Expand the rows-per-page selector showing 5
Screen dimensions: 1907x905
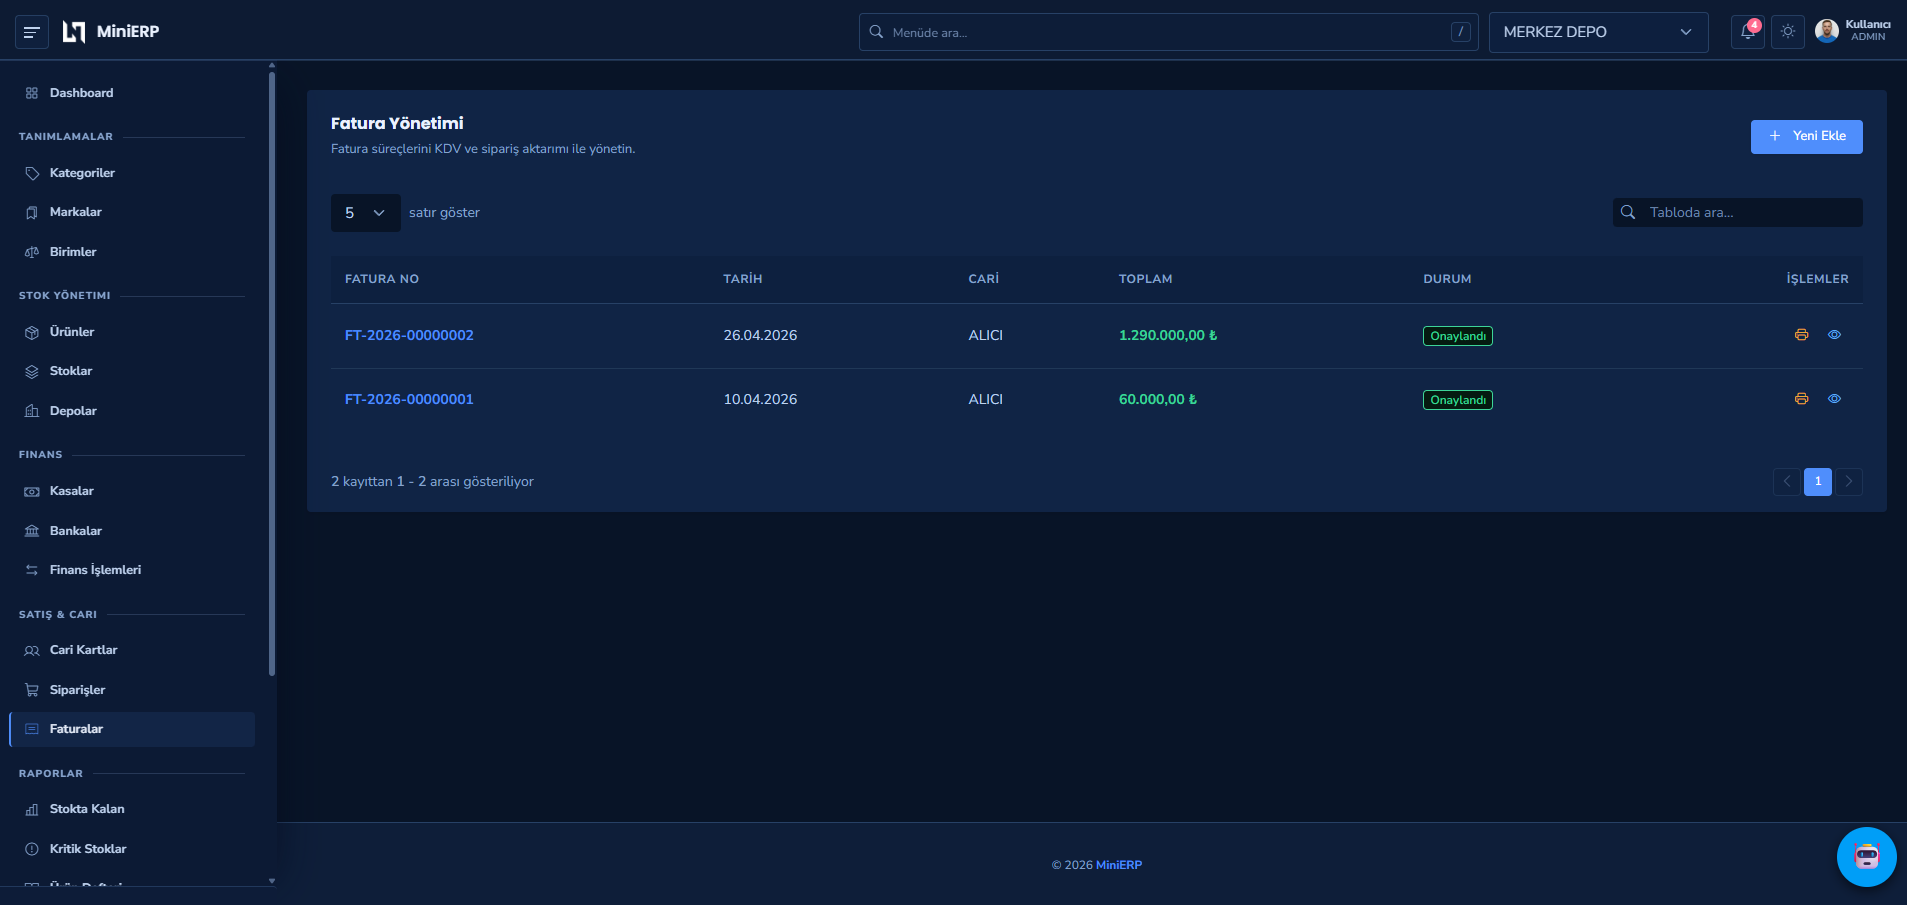[365, 213]
